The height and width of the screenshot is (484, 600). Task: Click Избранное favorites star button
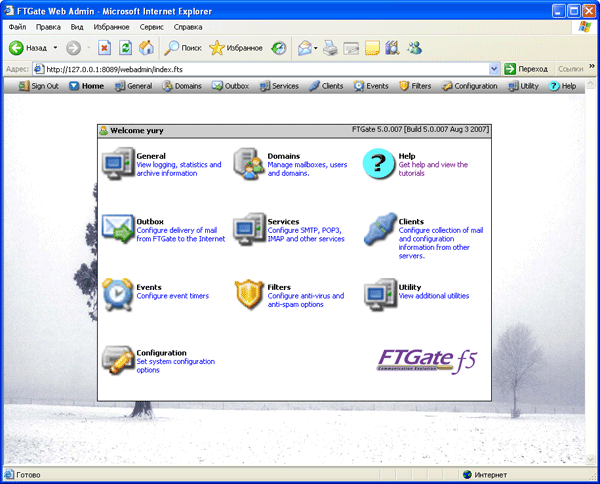click(236, 48)
